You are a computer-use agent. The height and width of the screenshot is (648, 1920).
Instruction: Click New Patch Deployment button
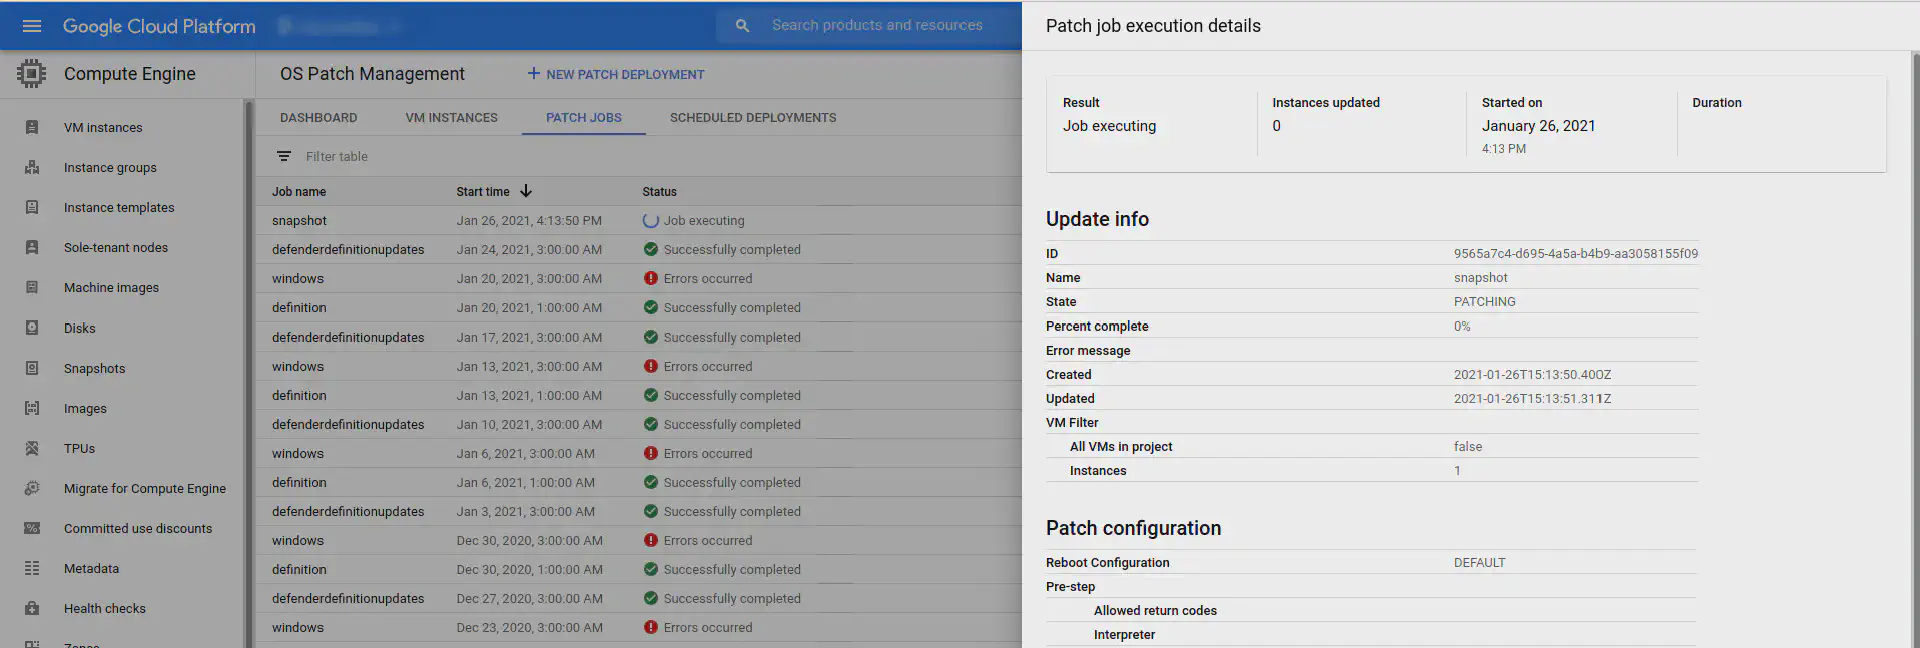[616, 74]
